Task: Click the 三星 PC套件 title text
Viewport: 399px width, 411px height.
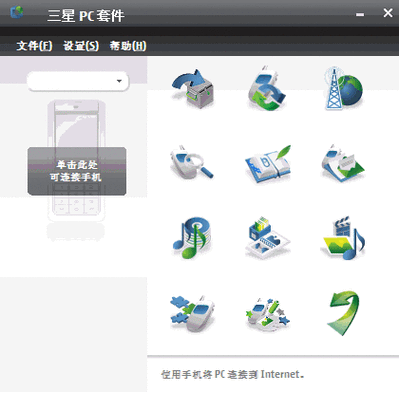Action: pyautogui.click(x=86, y=15)
